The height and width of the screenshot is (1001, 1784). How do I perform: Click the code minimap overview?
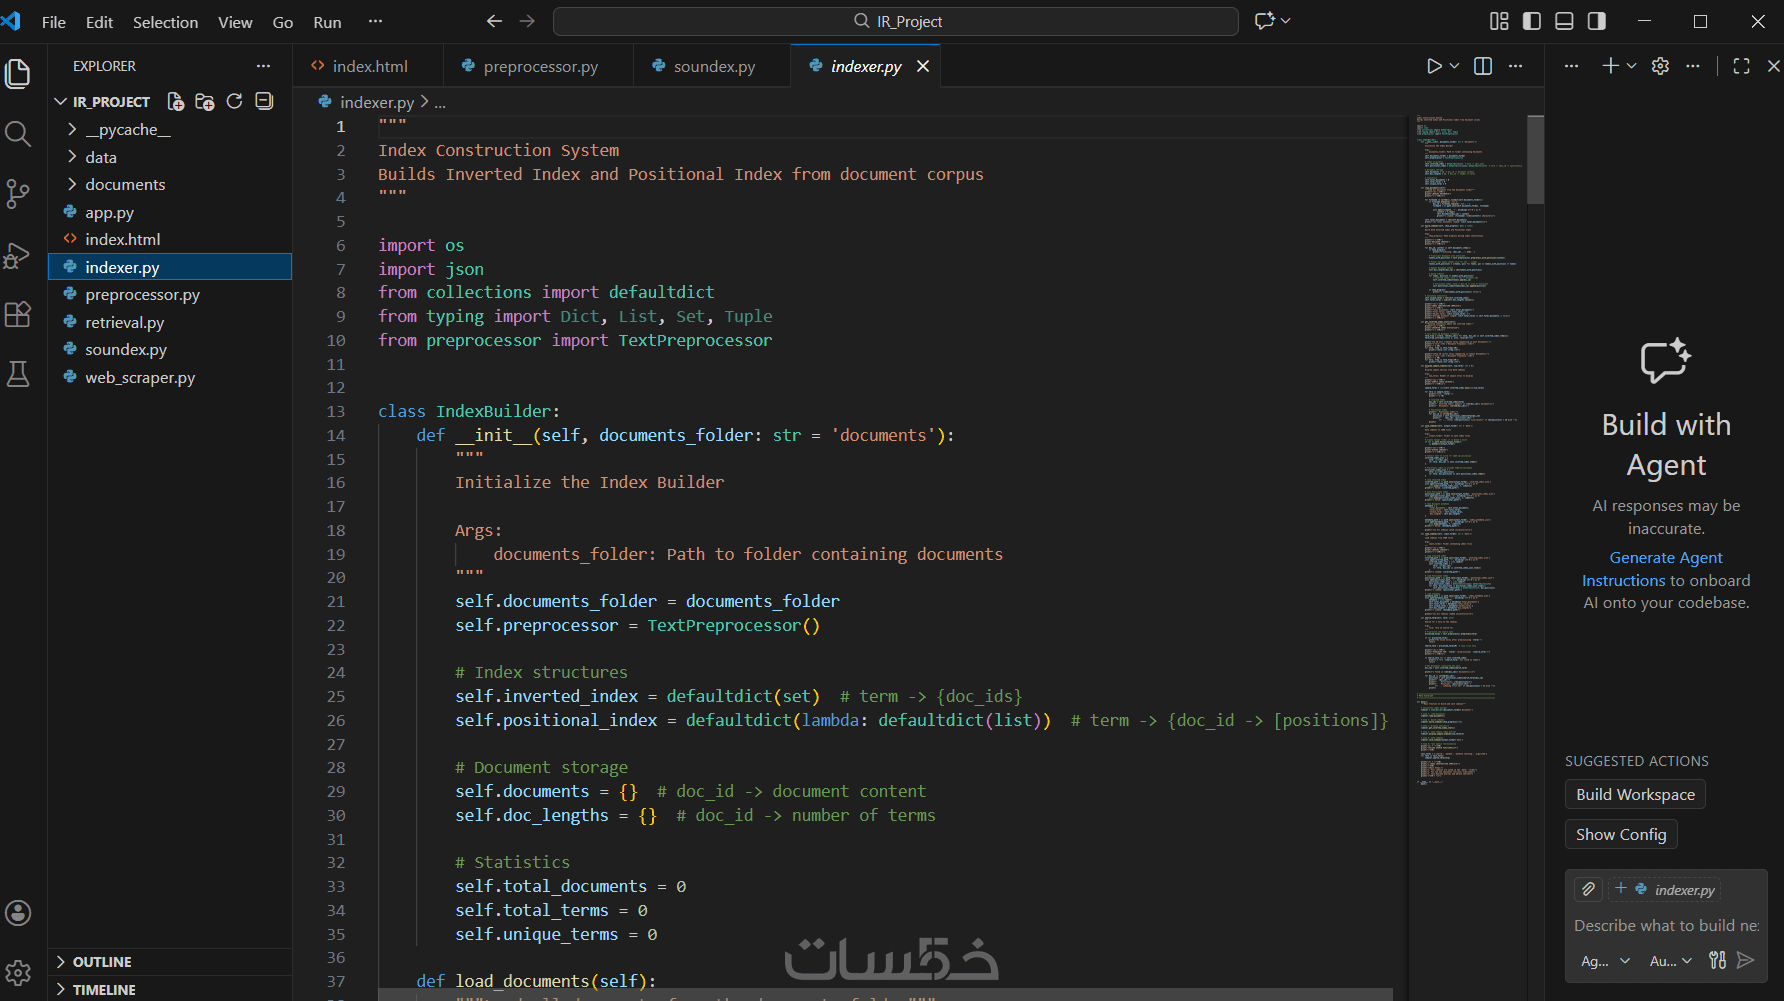[1468, 450]
